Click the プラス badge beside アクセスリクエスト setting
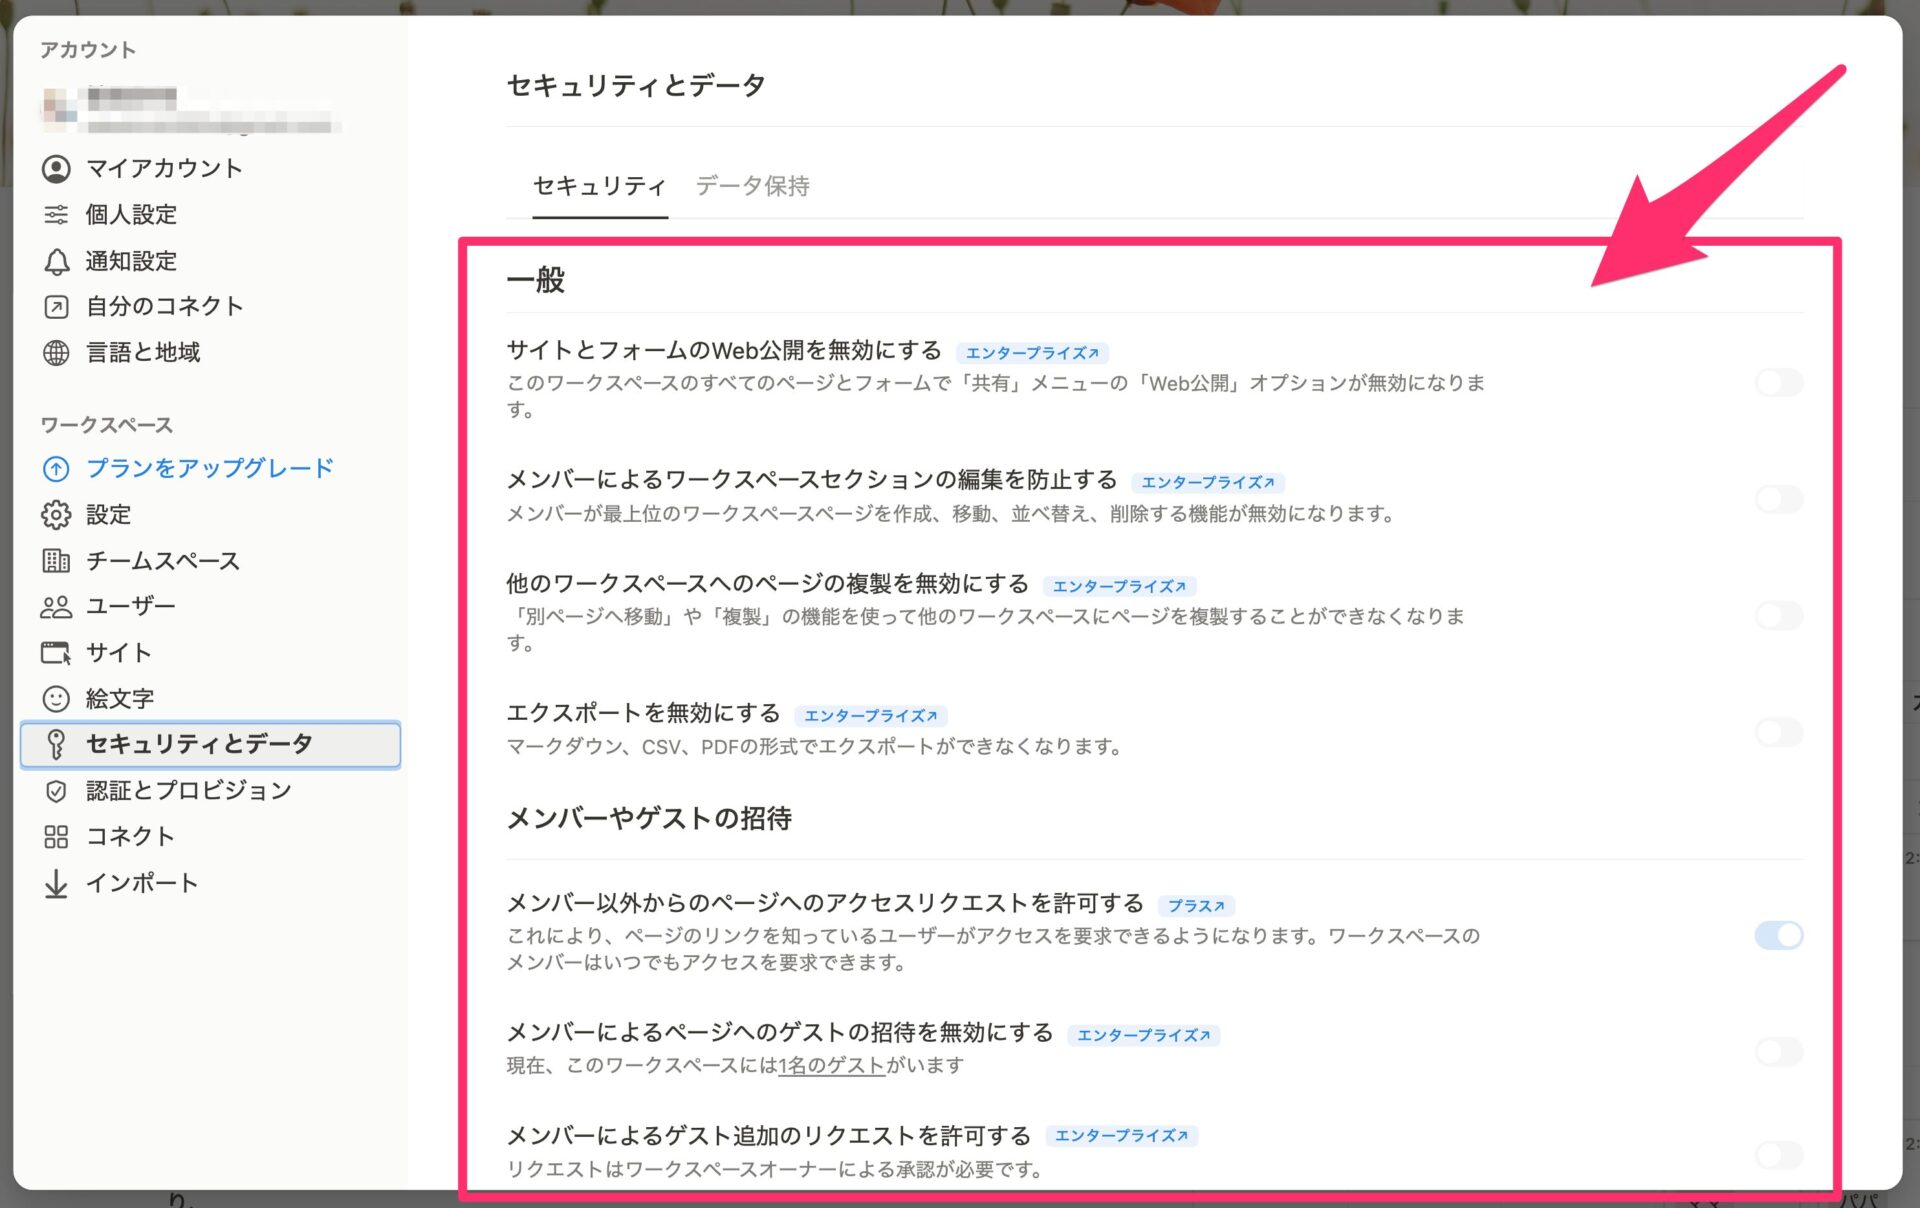This screenshot has height=1208, width=1920. (x=1197, y=906)
